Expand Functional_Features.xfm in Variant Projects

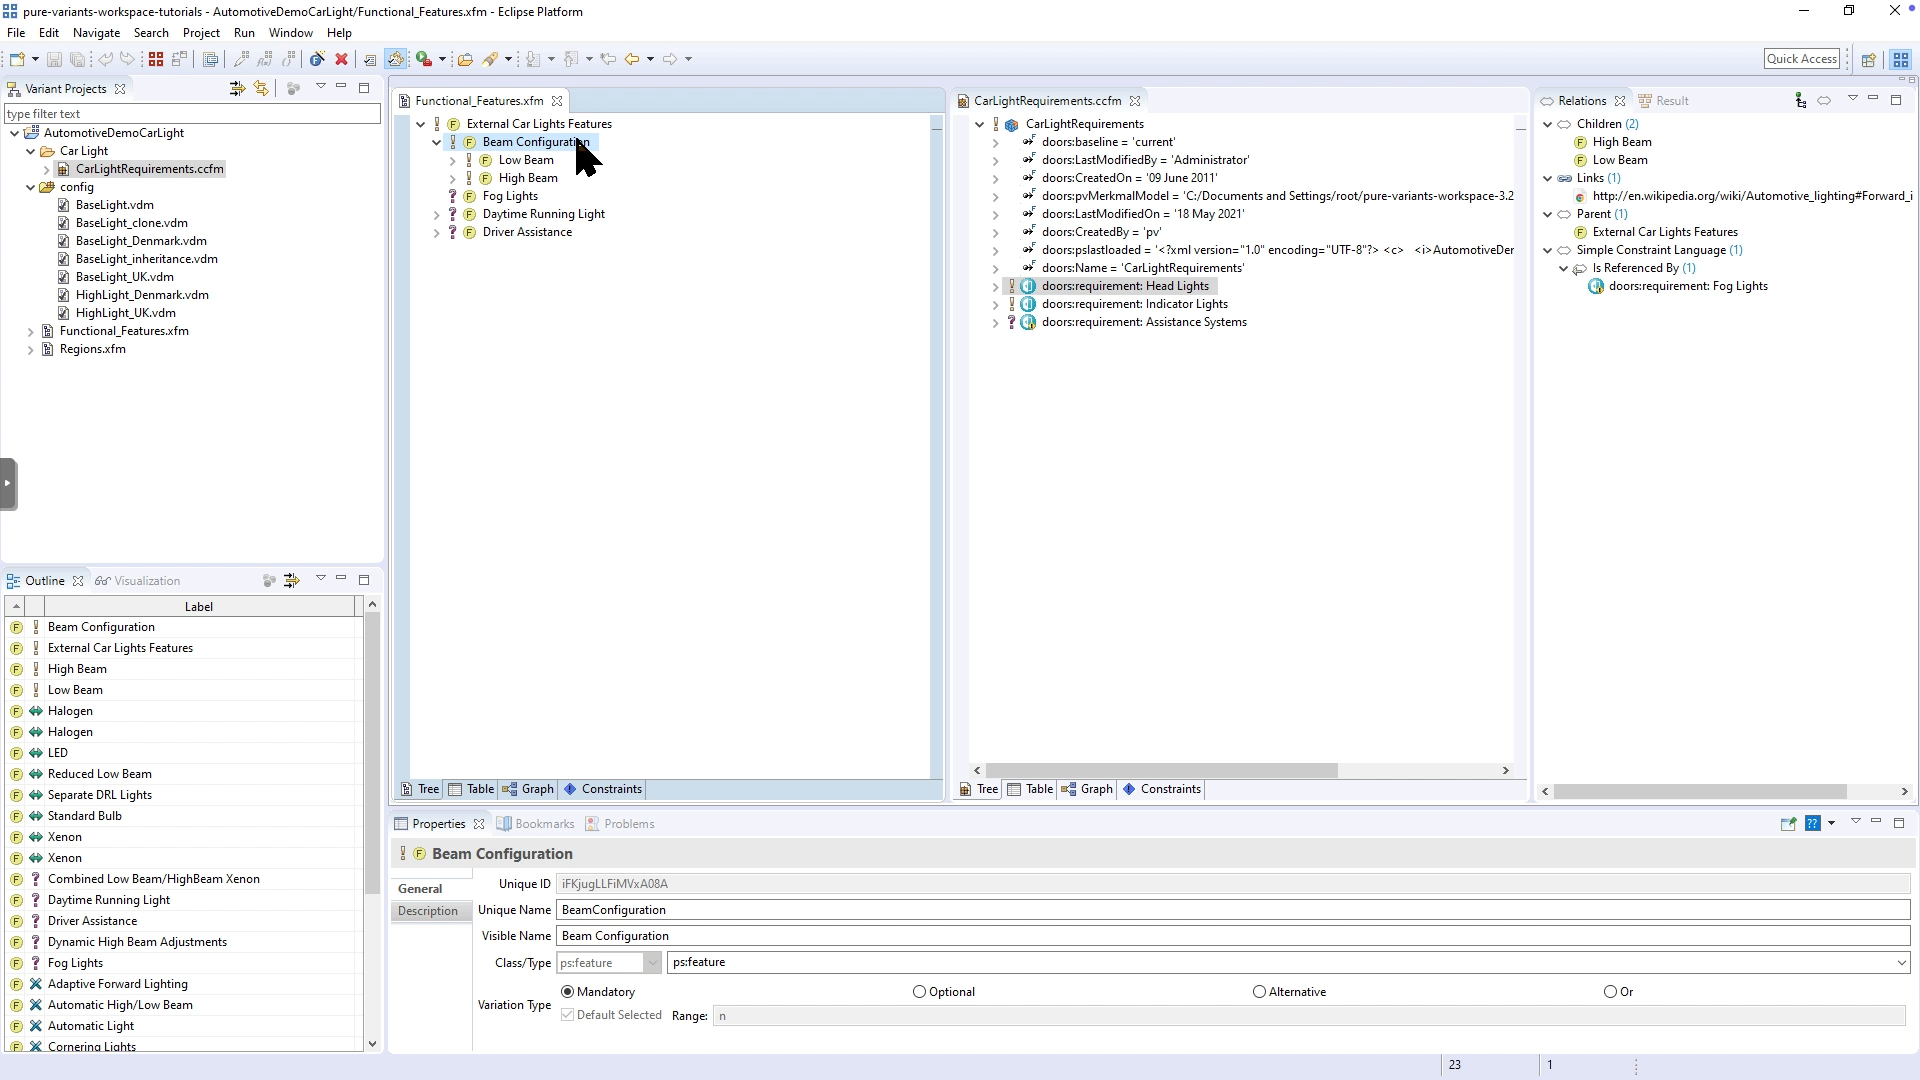coord(30,331)
